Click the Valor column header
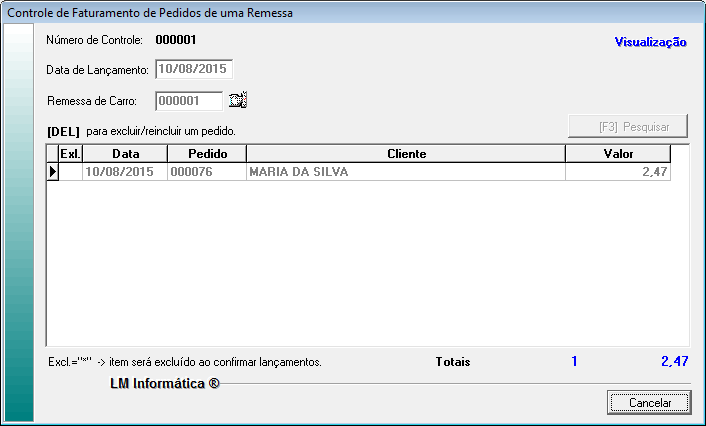The width and height of the screenshot is (706, 426). pos(618,154)
